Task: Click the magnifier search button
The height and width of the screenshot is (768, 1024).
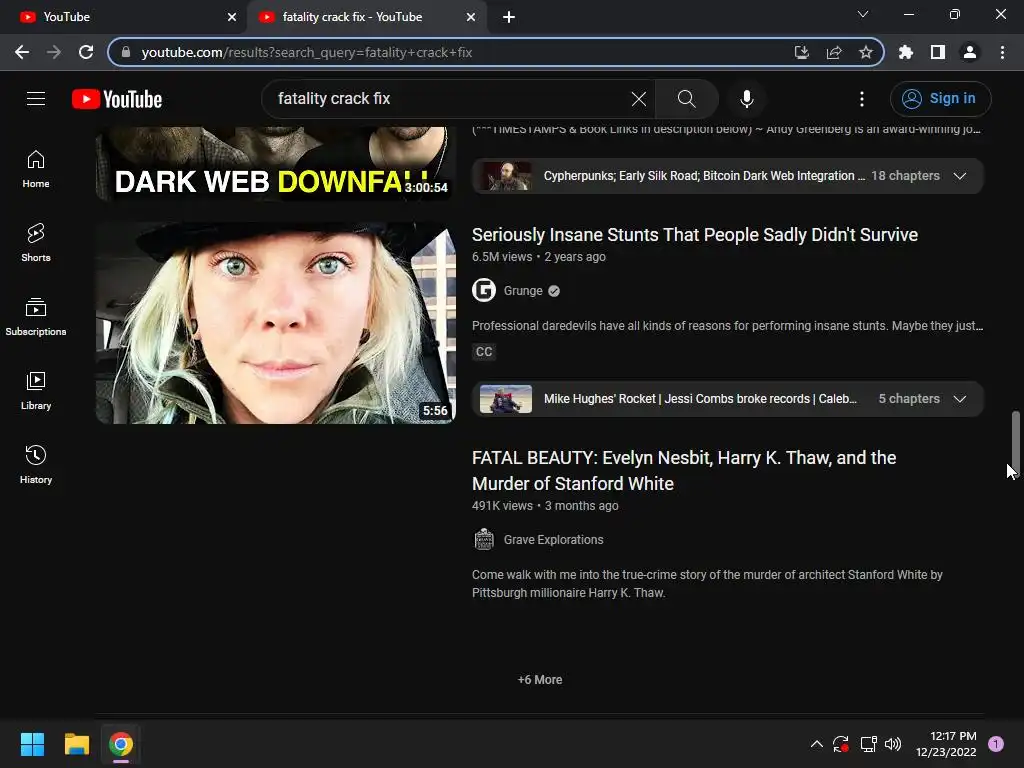Action: point(686,99)
